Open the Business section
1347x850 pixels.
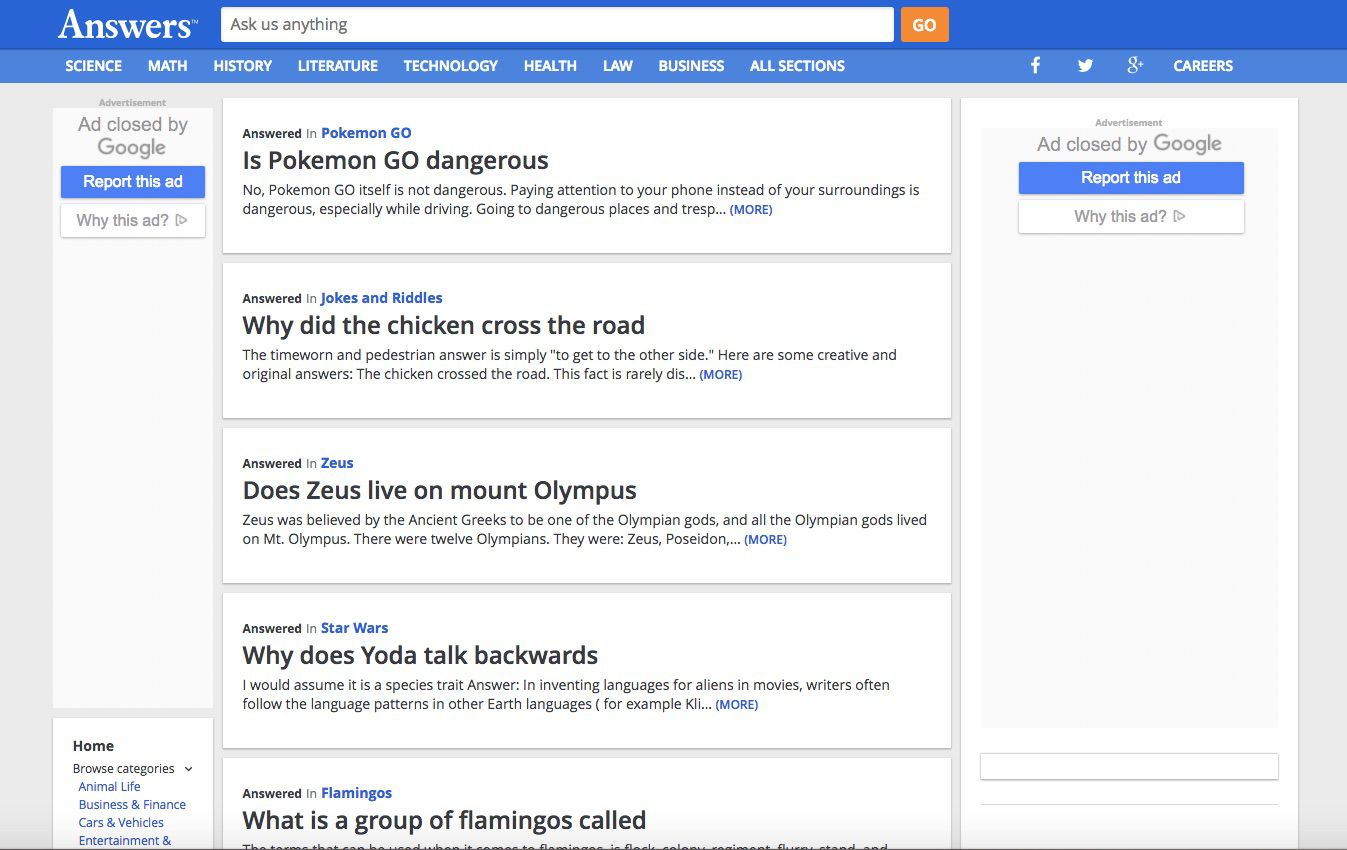click(x=691, y=66)
